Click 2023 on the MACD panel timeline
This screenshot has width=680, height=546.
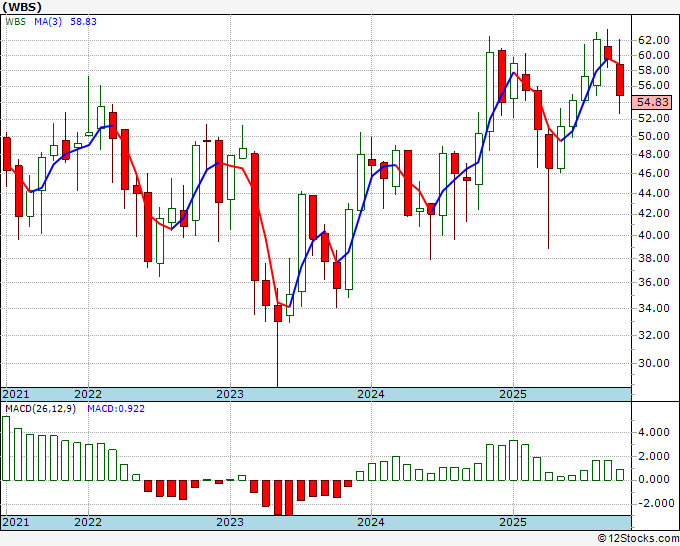[x=230, y=522]
